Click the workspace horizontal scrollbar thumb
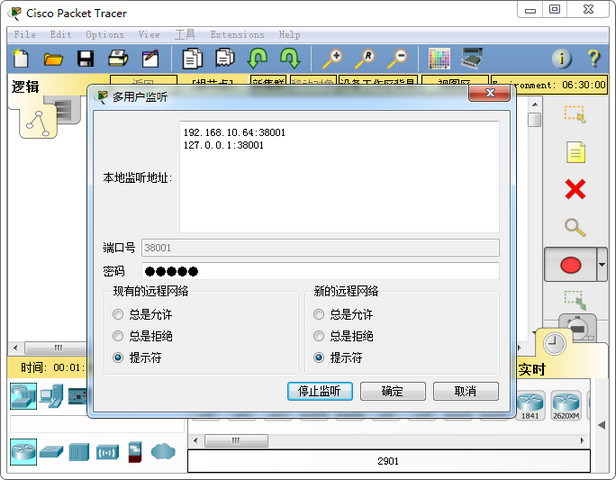Screen dimensions: 616x480 click(x=56, y=348)
